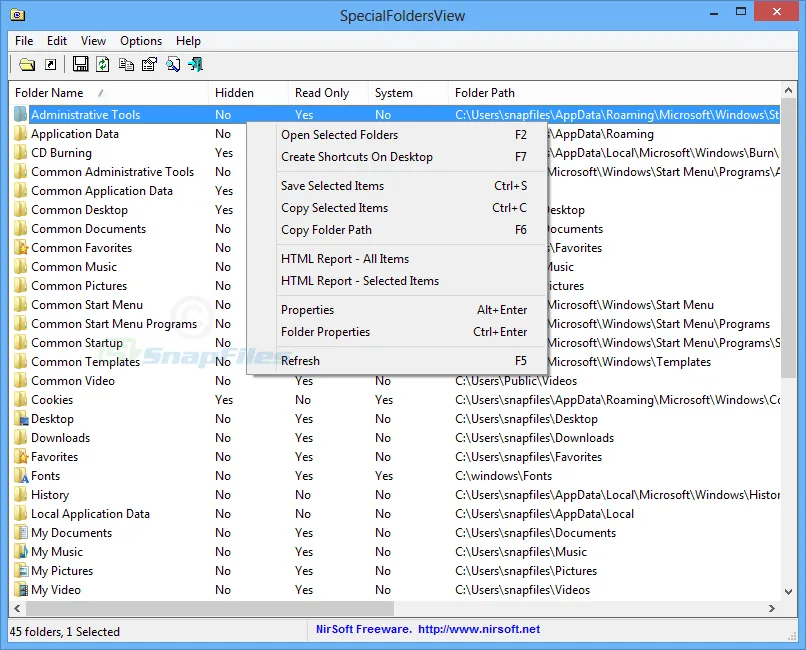The height and width of the screenshot is (650, 806).
Task: Click the '45 folders, 1 Selected' status text
Action: tap(65, 632)
